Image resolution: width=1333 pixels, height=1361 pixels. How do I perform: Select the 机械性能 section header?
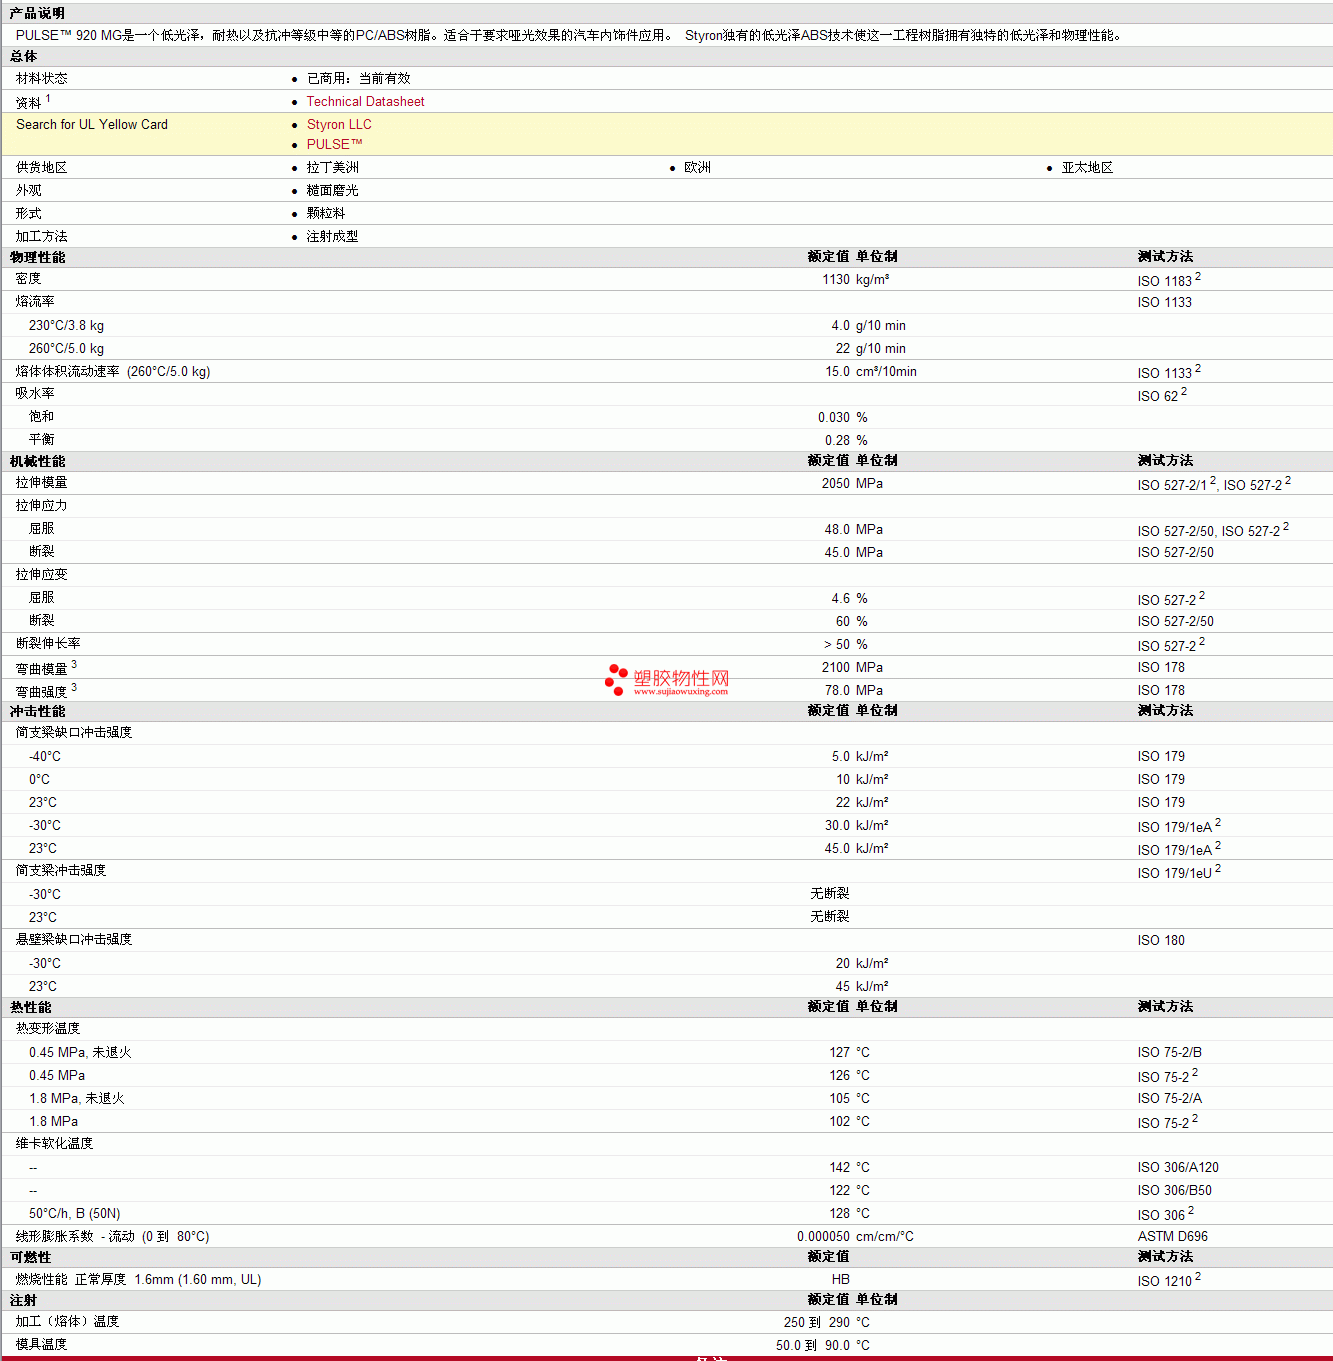pyautogui.click(x=37, y=461)
